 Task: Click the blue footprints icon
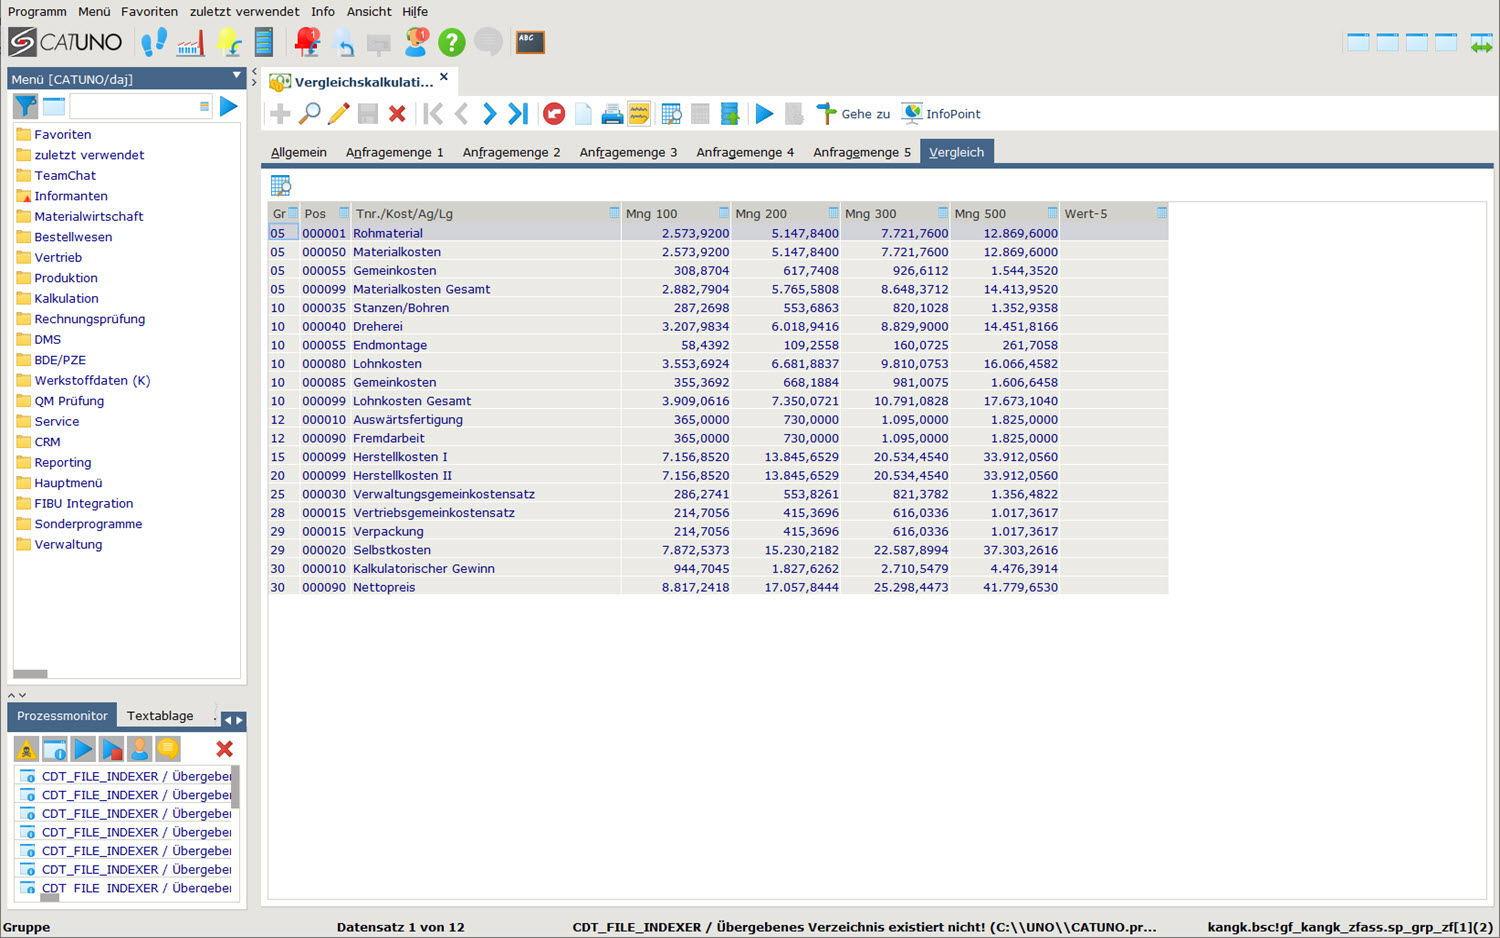(x=153, y=42)
